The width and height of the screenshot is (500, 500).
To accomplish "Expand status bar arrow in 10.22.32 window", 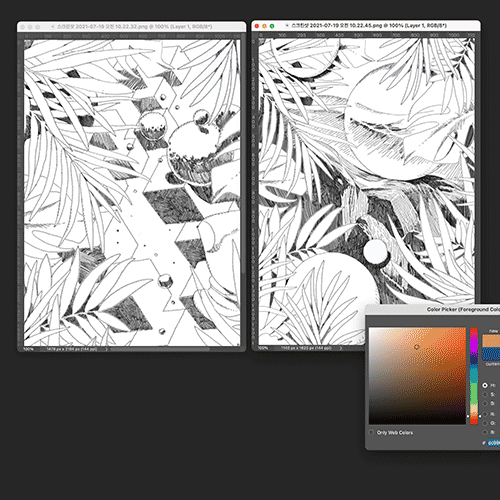I will click(106, 349).
